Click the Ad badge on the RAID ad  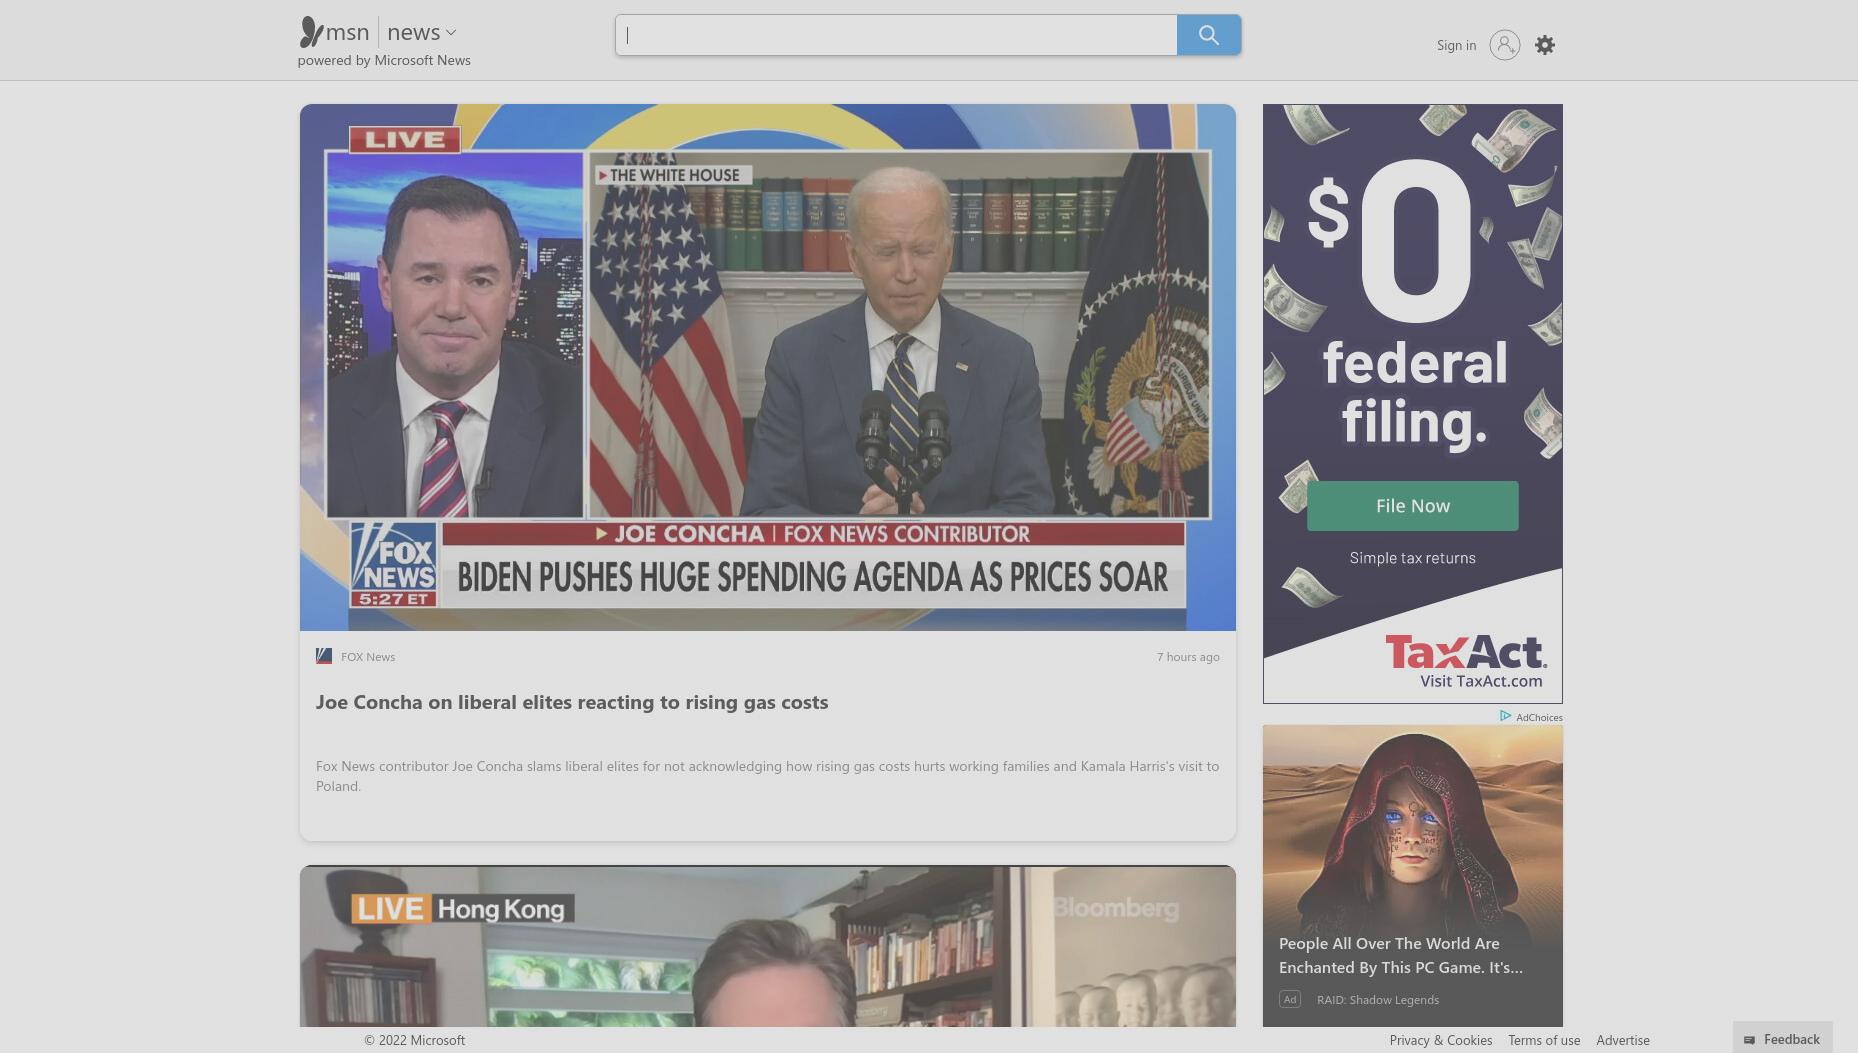[x=1290, y=999]
